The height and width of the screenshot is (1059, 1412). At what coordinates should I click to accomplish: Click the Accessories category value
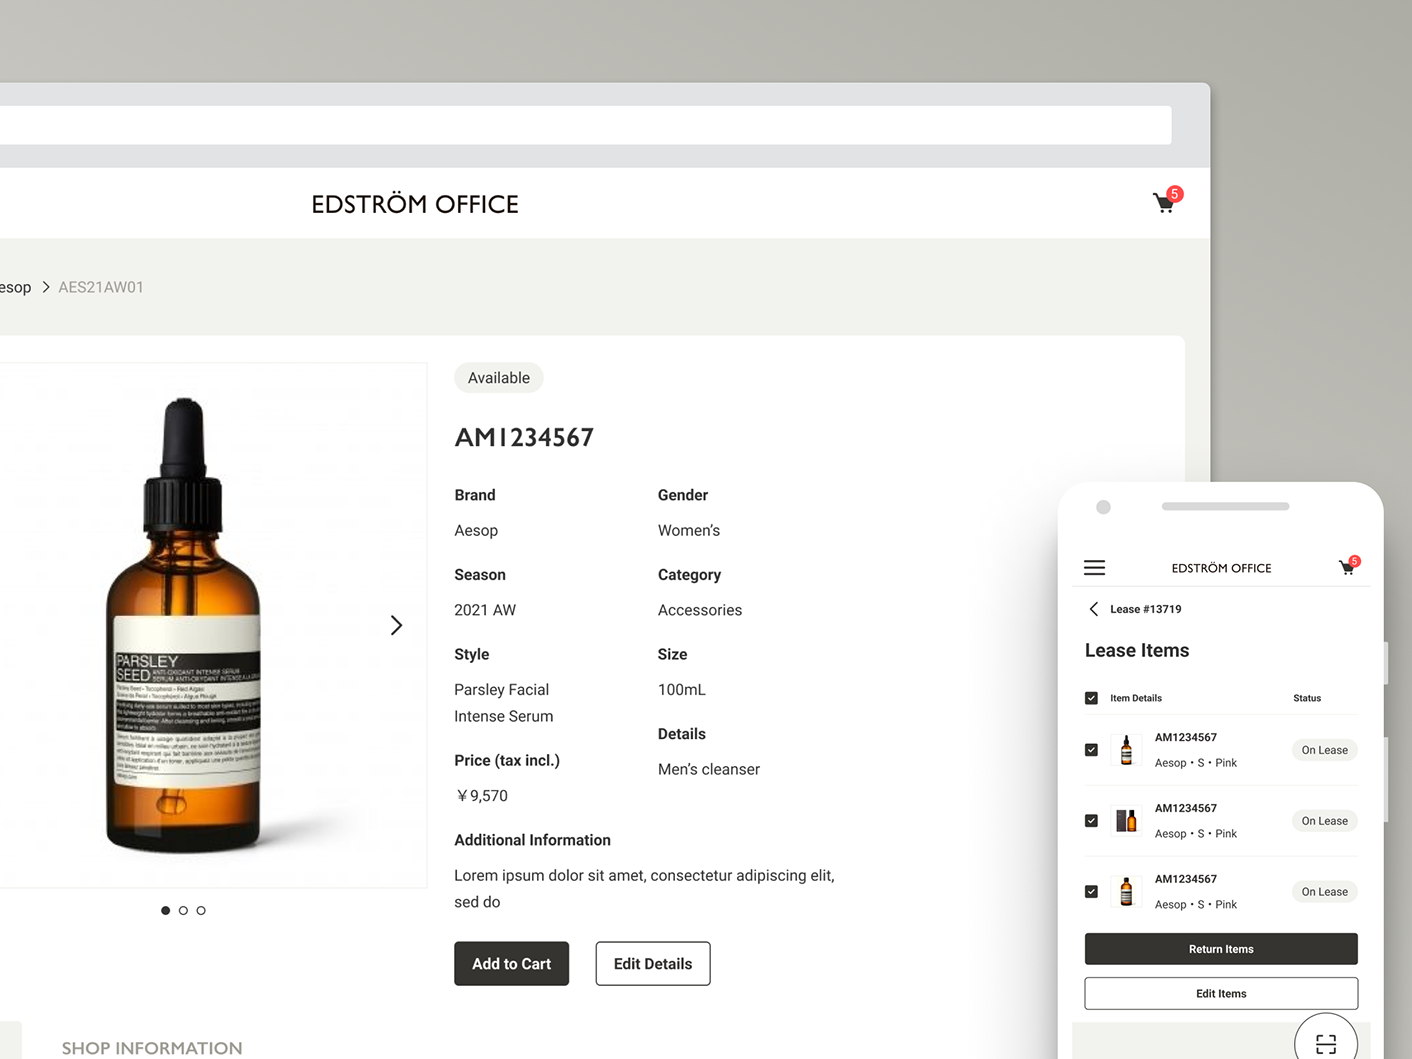coord(700,610)
